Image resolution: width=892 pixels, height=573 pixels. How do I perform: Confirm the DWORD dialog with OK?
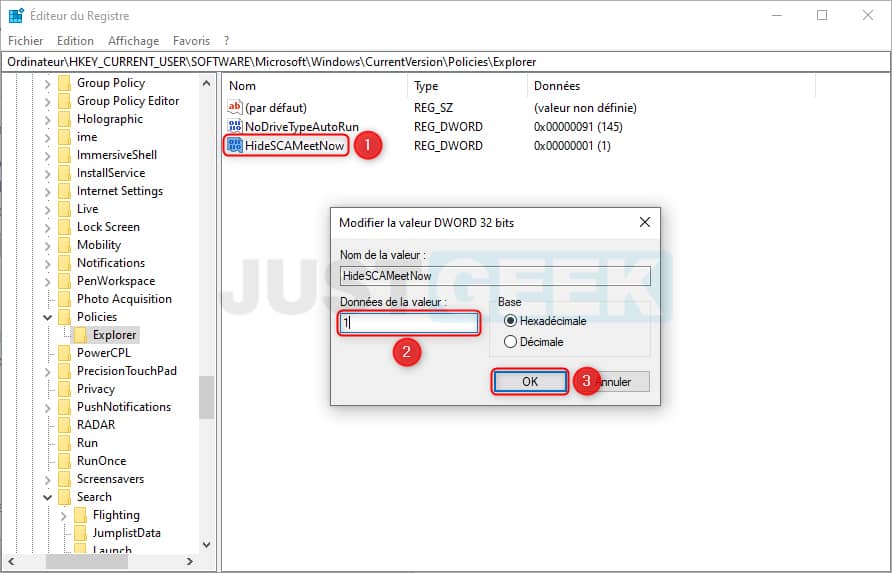[530, 382]
